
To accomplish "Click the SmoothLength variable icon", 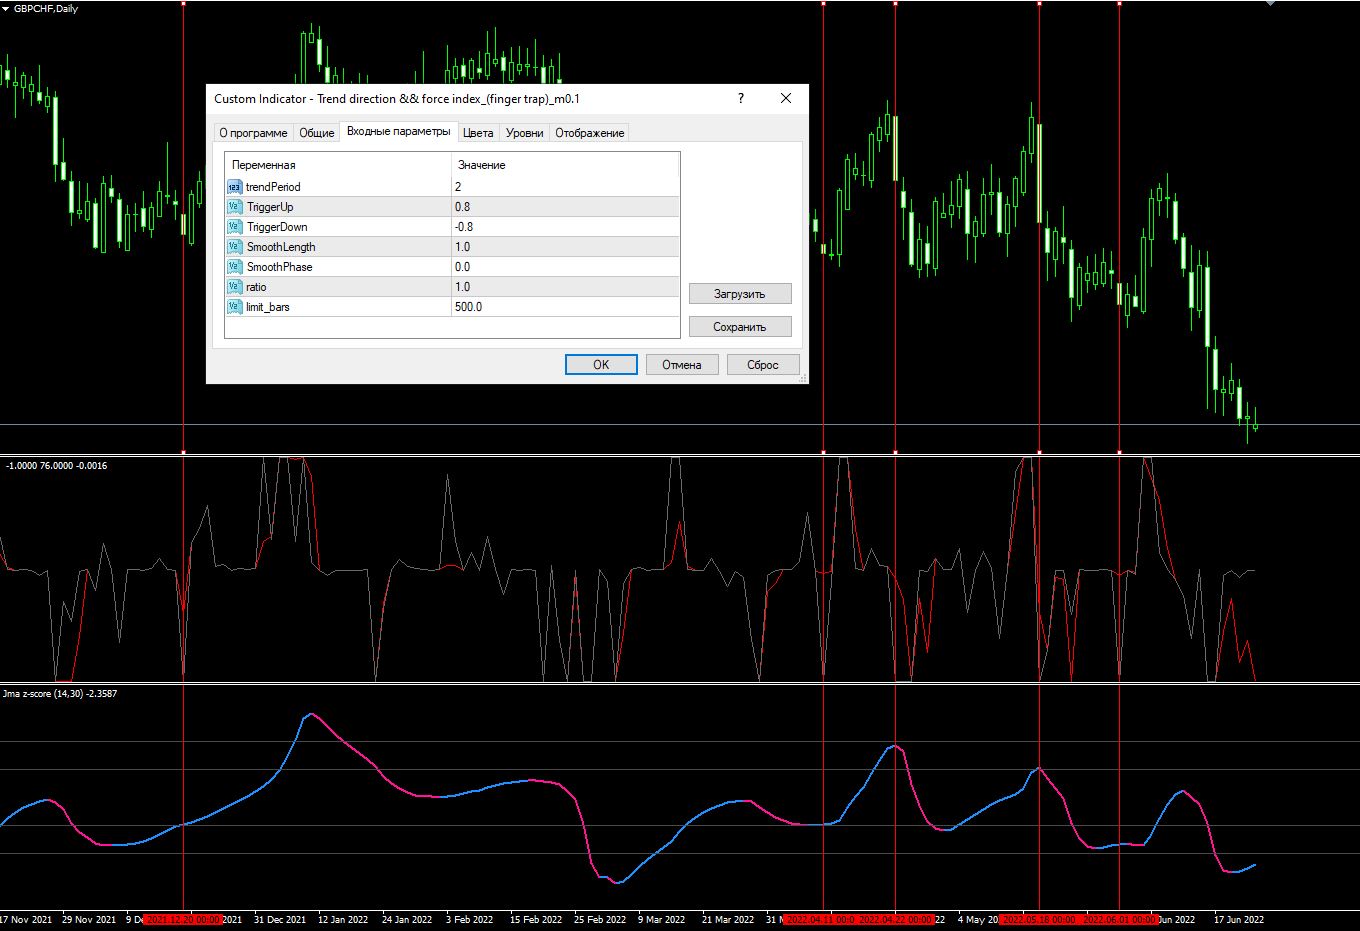I will (235, 247).
